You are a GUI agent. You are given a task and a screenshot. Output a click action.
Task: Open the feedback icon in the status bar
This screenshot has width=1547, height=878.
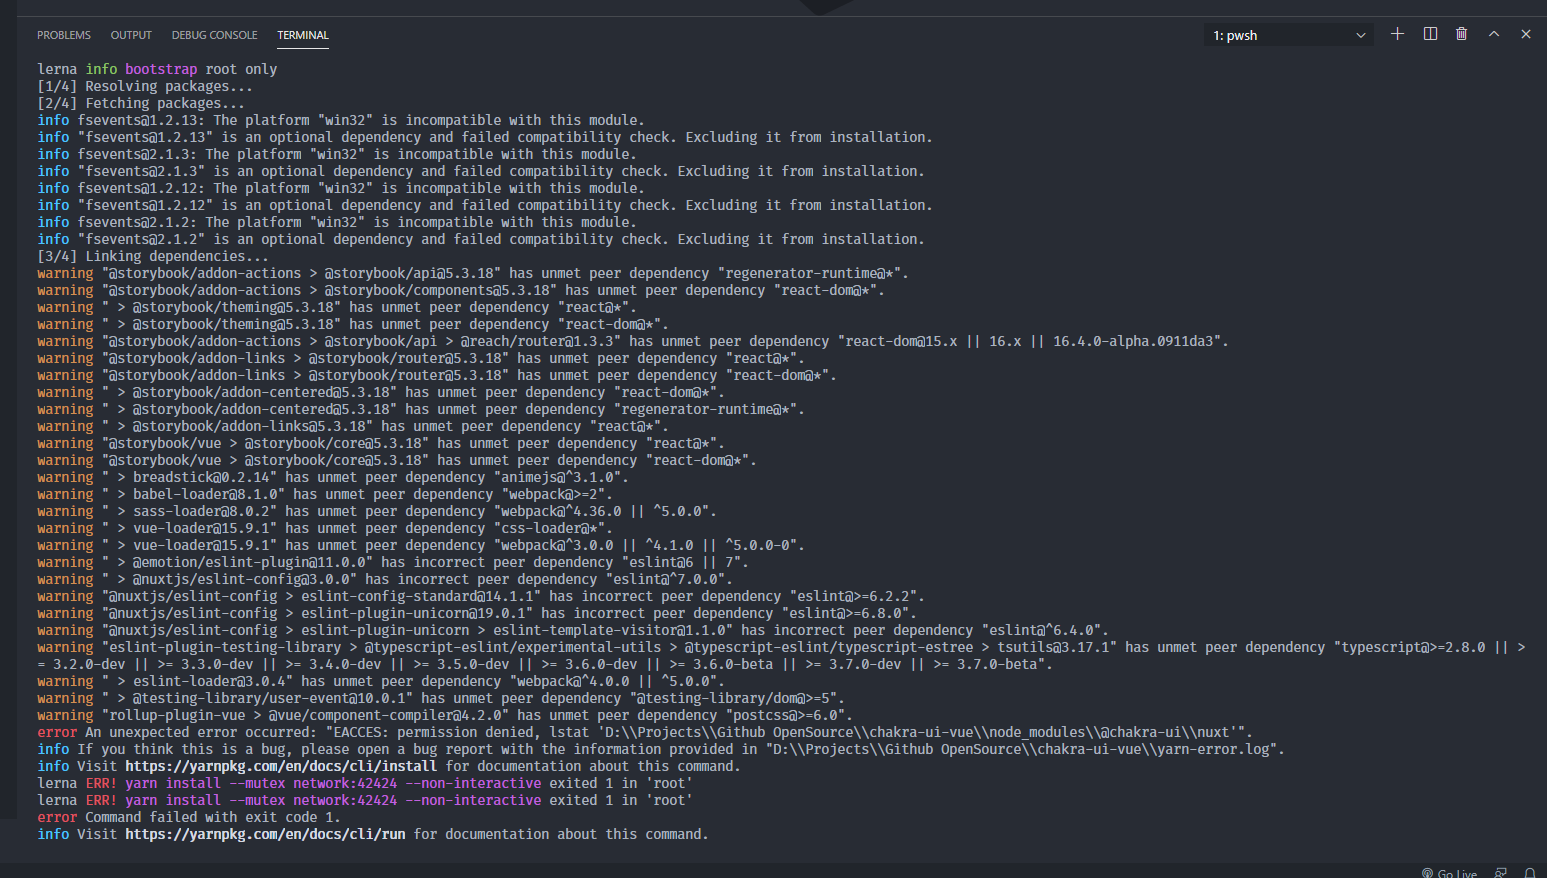(x=1500, y=871)
